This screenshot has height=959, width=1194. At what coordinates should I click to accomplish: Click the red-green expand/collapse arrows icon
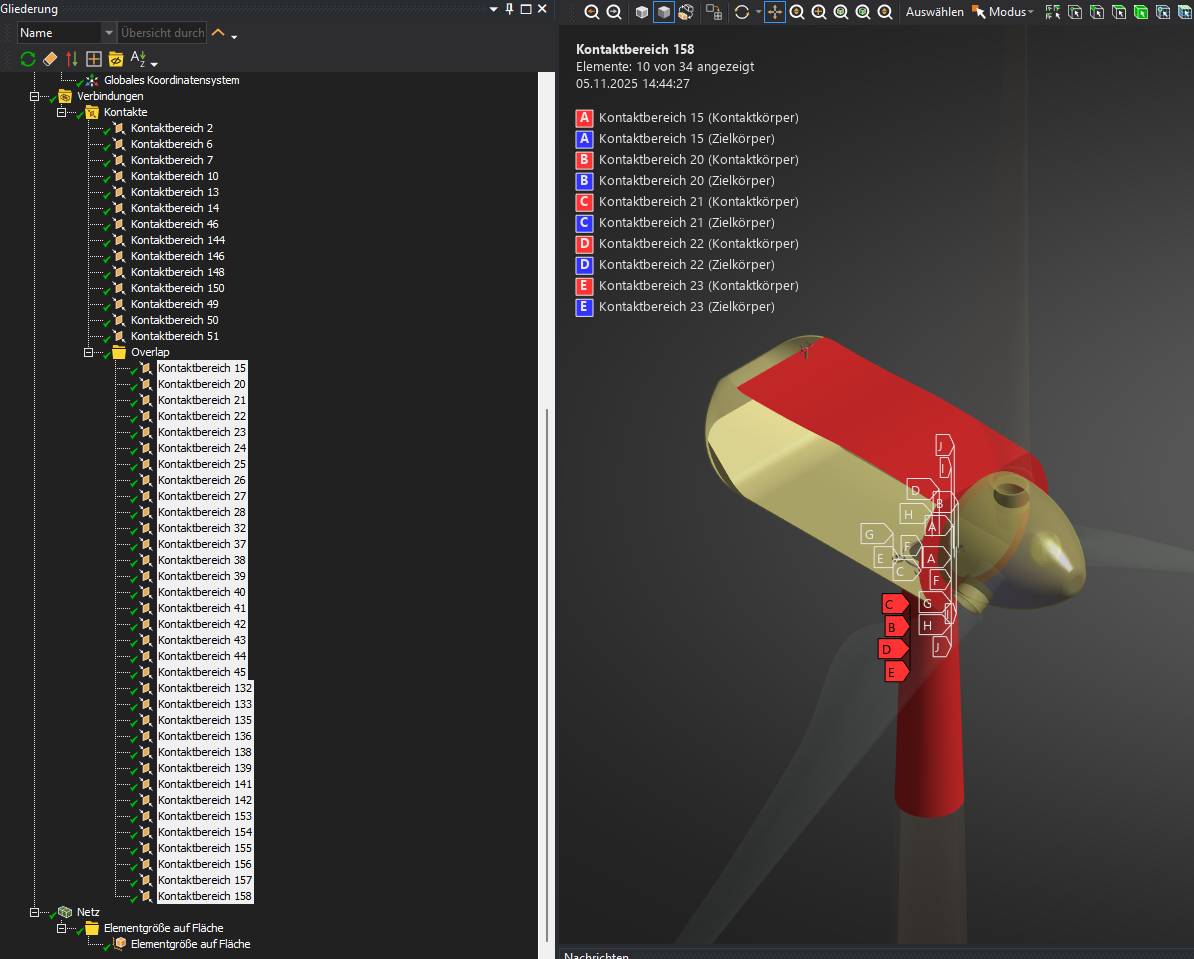tap(72, 59)
